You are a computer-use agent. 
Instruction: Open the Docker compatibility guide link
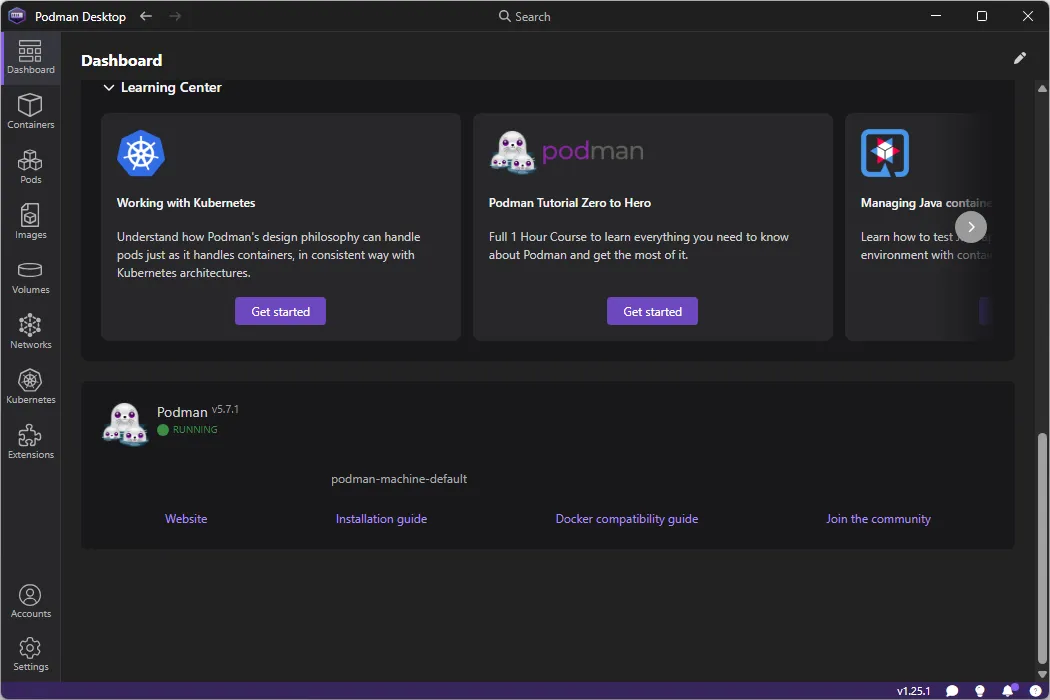(627, 518)
